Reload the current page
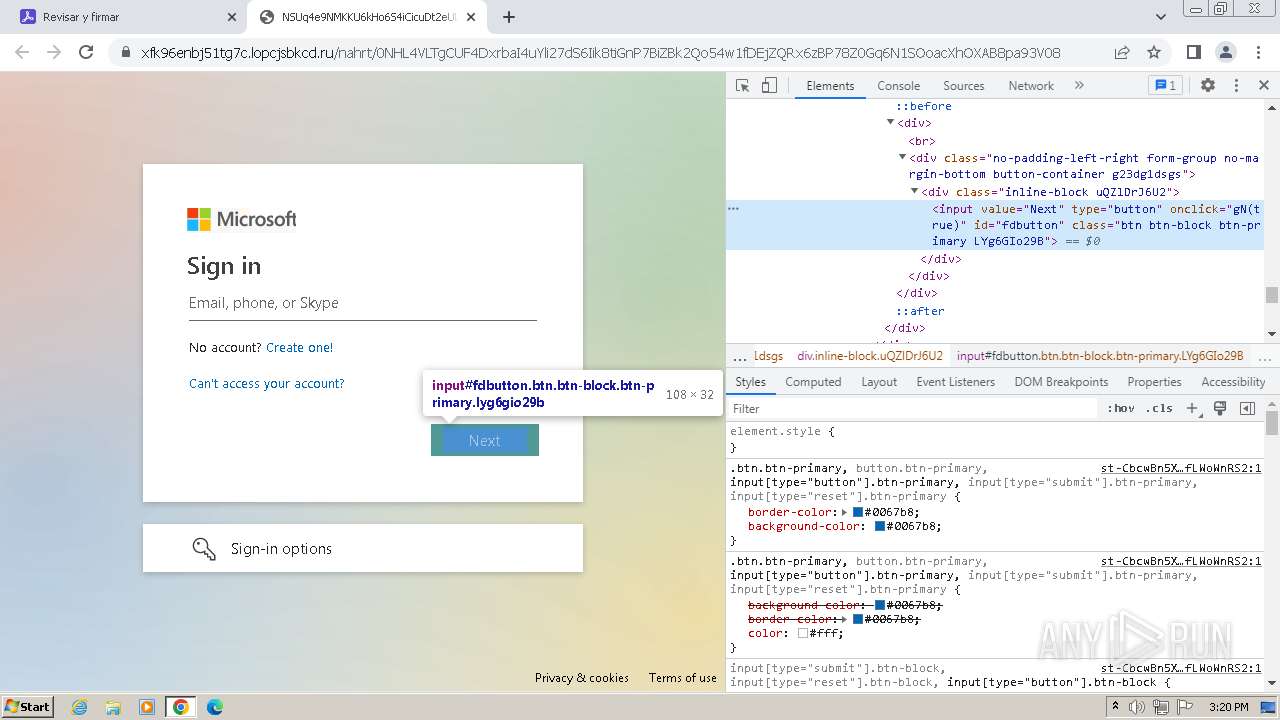 click(86, 53)
